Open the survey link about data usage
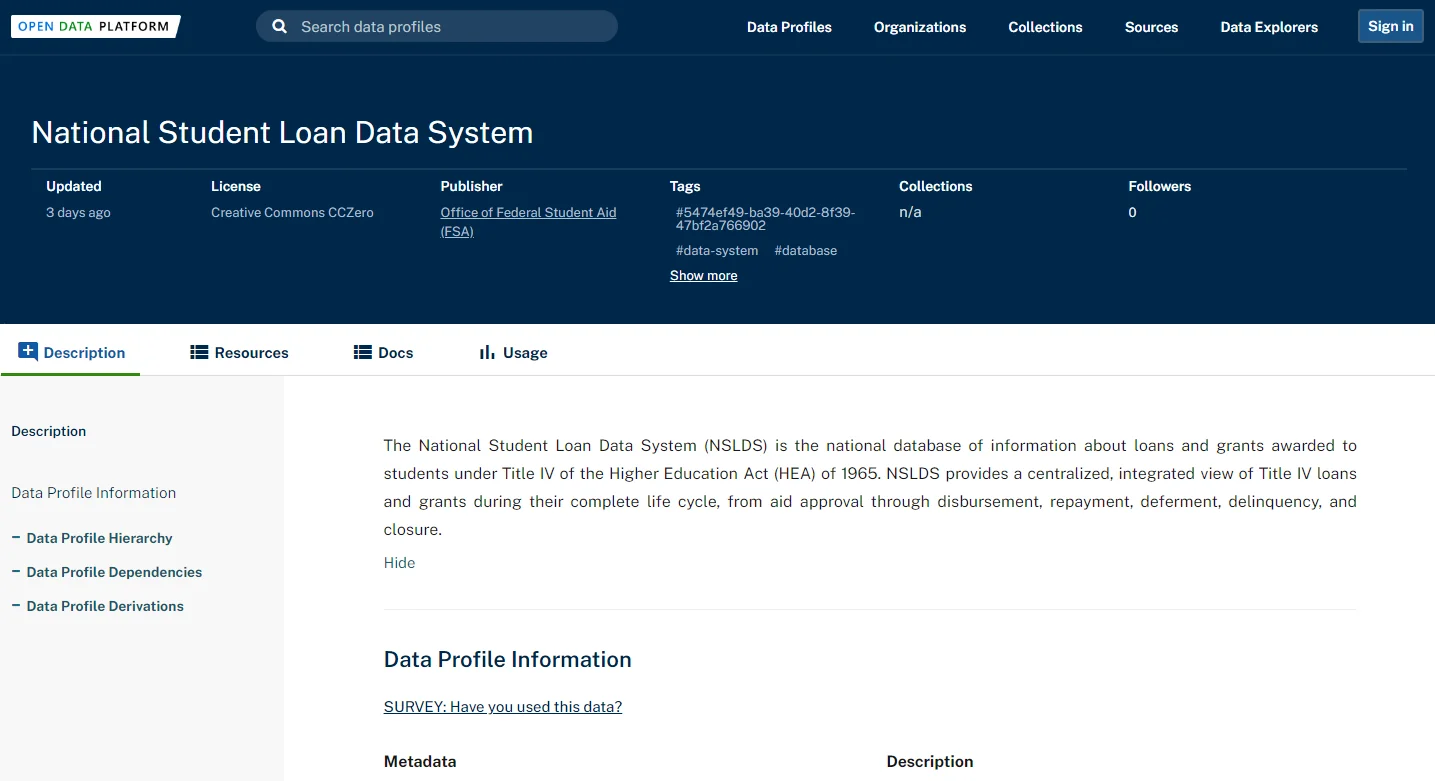The width and height of the screenshot is (1435, 781). click(x=503, y=707)
